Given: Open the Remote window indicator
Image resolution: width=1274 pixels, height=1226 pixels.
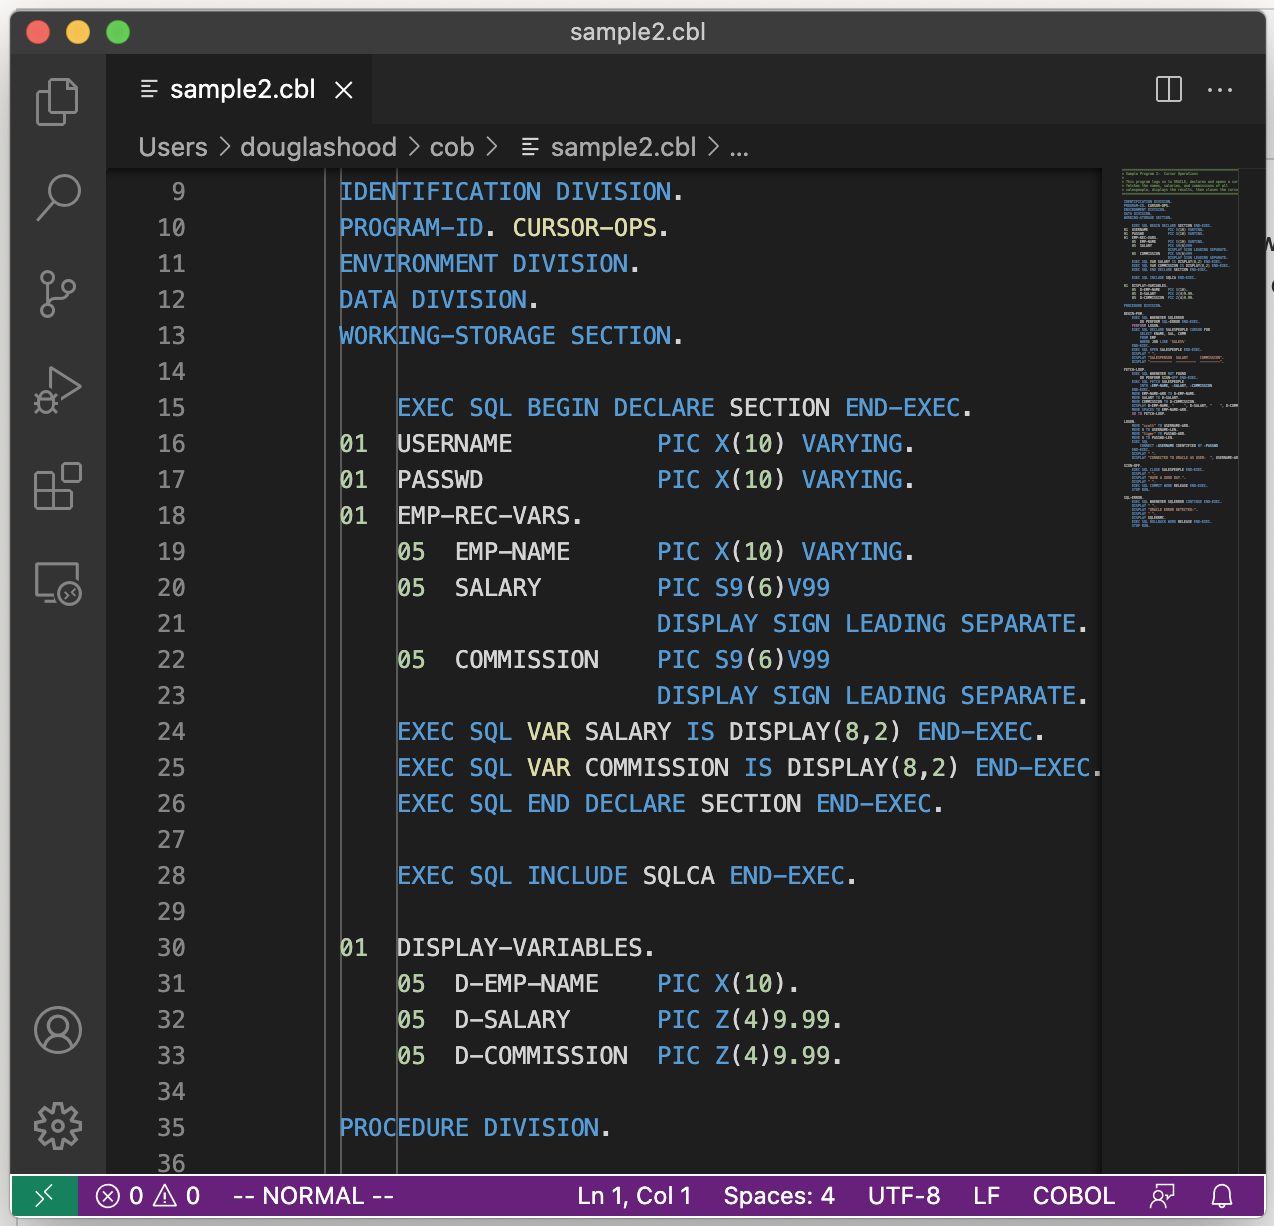Looking at the screenshot, I should coord(44,1195).
